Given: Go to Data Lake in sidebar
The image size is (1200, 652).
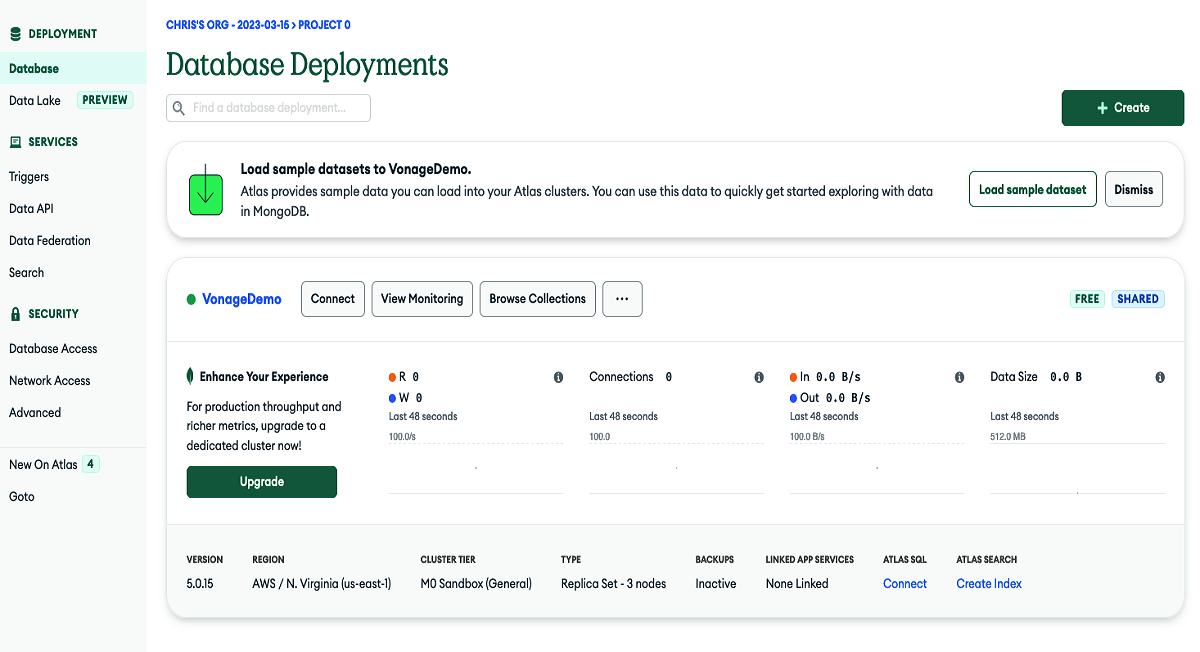Looking at the screenshot, I should [35, 101].
